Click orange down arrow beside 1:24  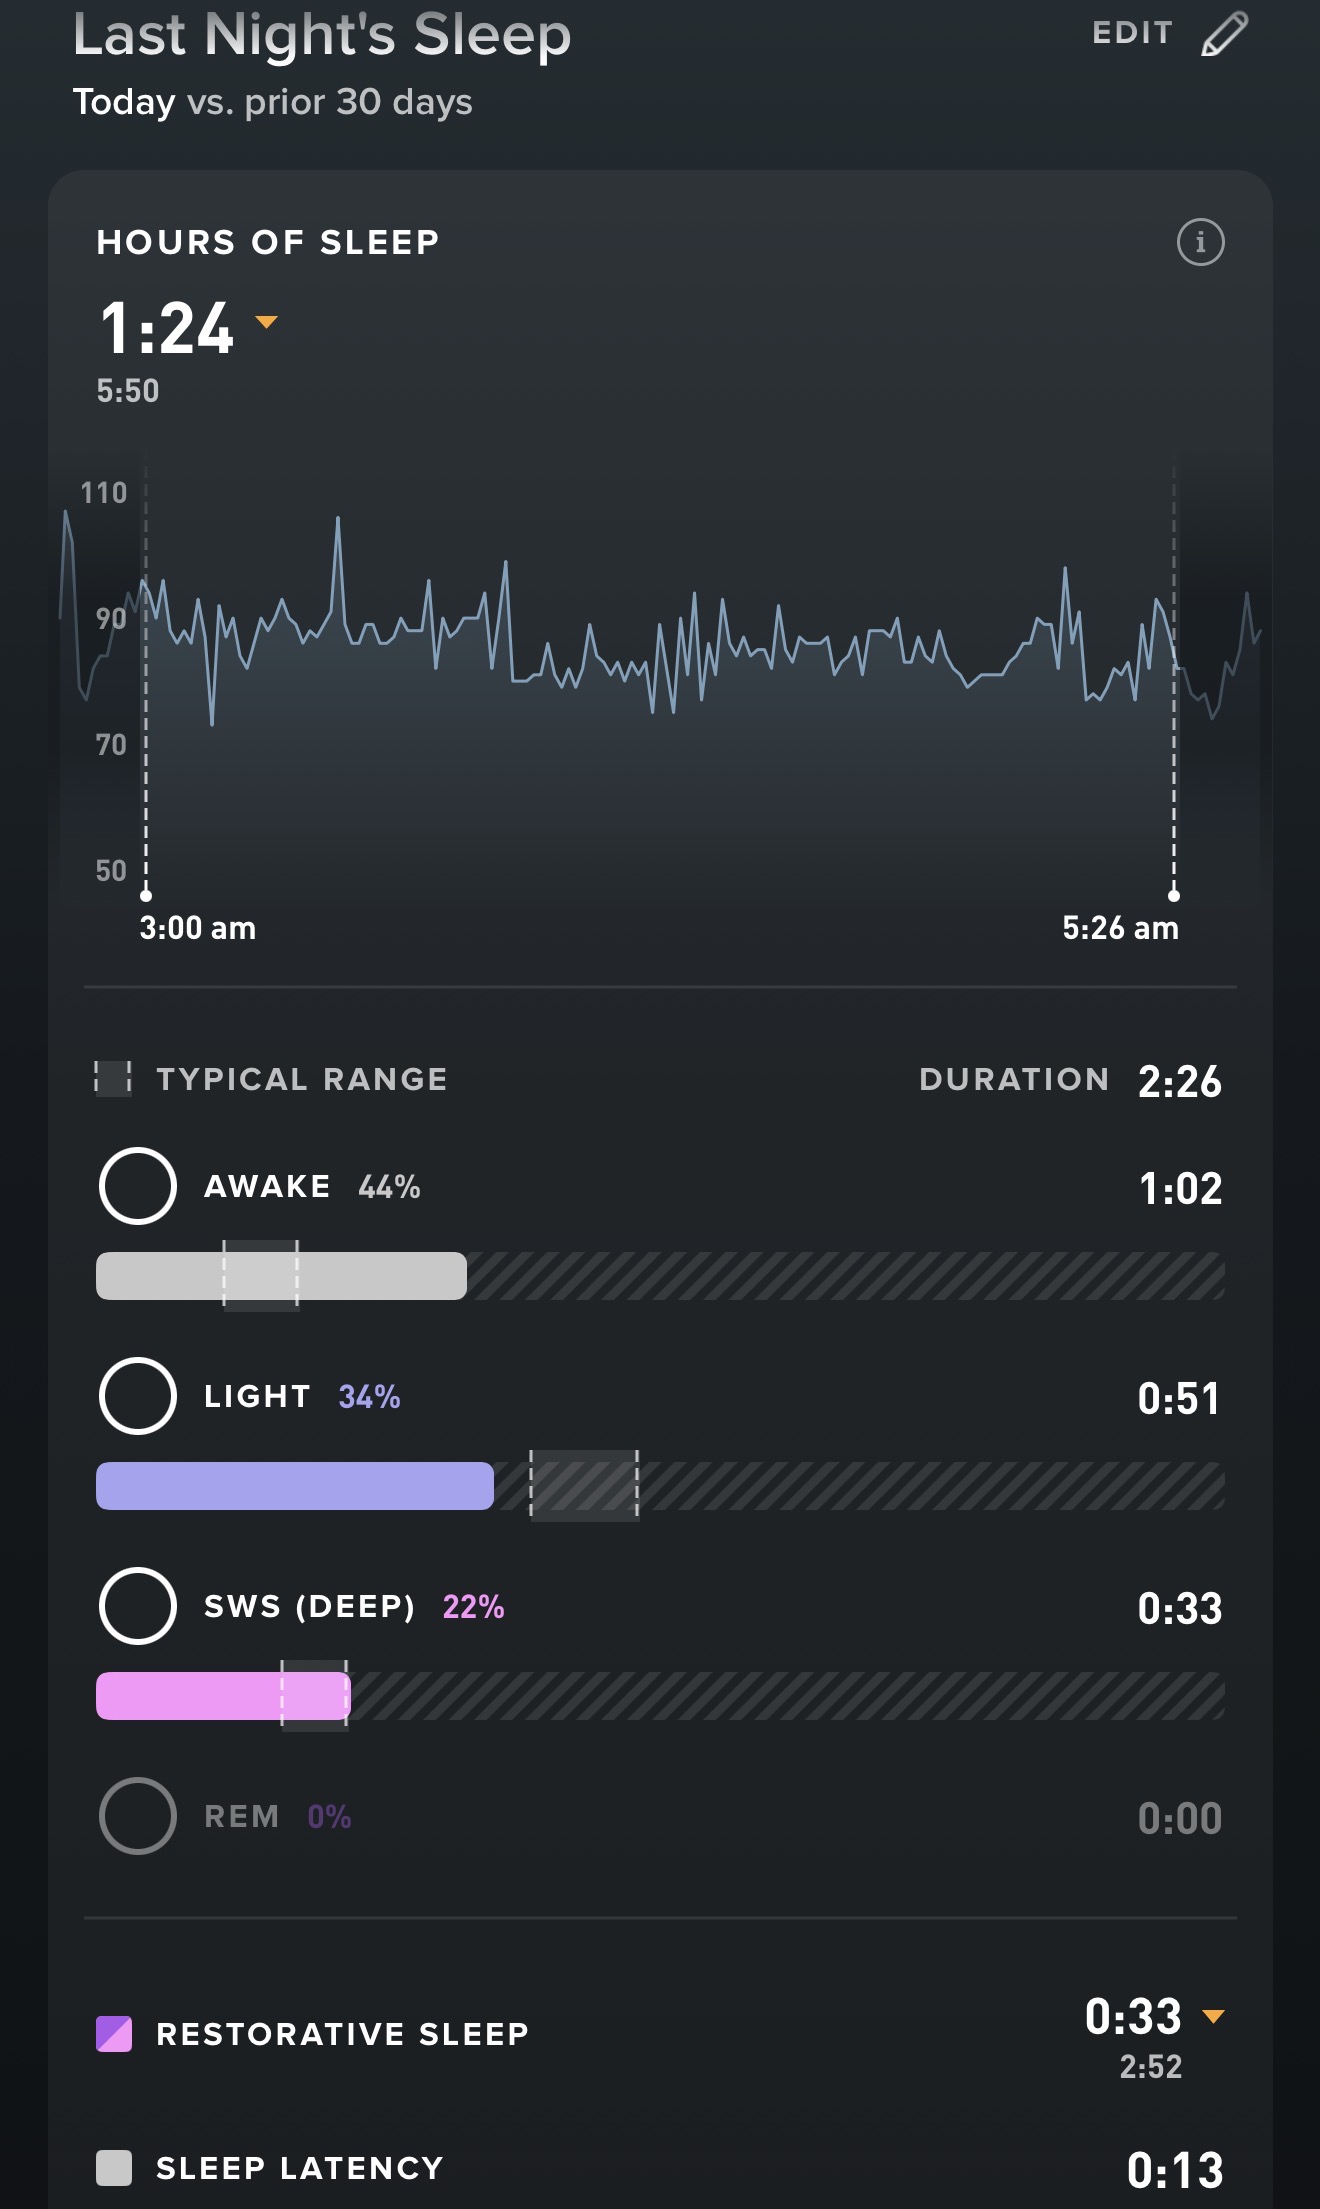coord(266,322)
